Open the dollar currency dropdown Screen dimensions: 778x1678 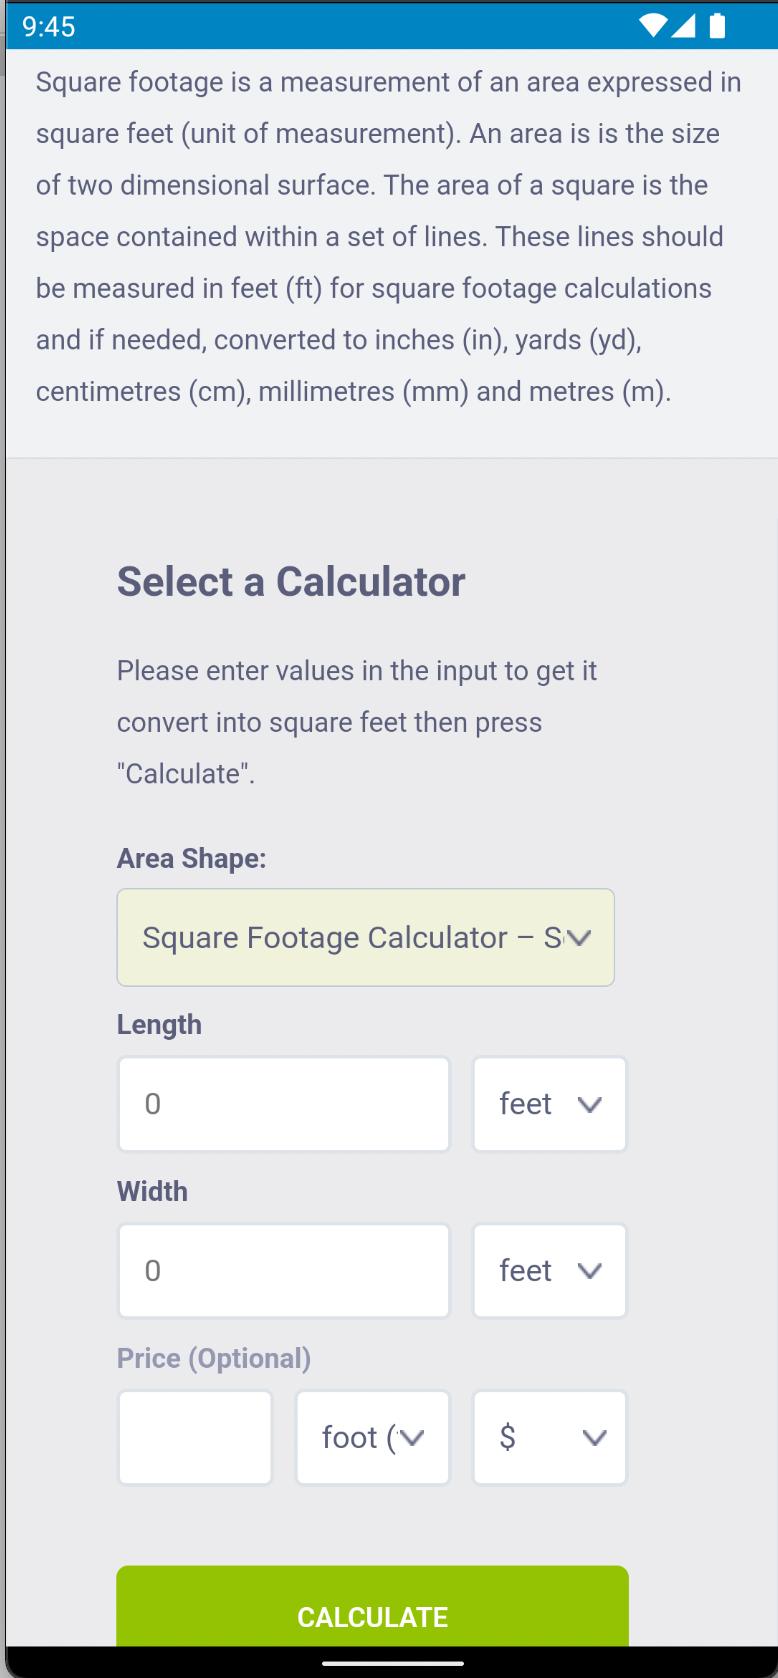coord(550,1437)
